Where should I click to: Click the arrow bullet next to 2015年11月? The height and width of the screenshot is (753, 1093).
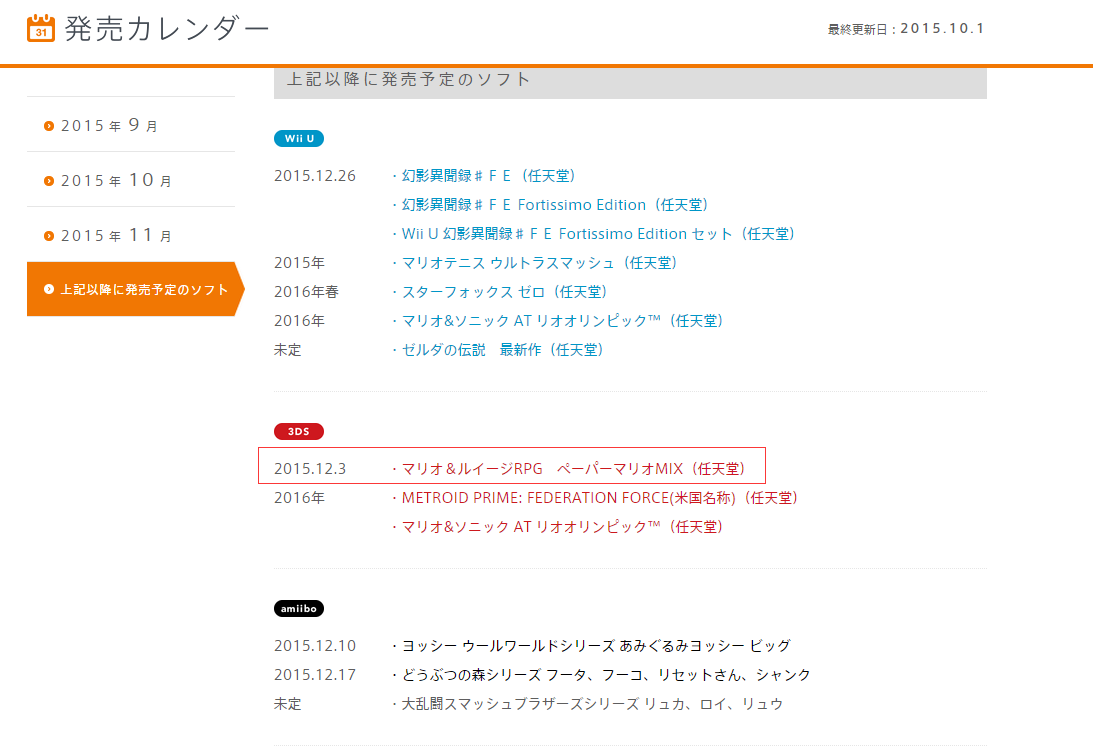[49, 236]
